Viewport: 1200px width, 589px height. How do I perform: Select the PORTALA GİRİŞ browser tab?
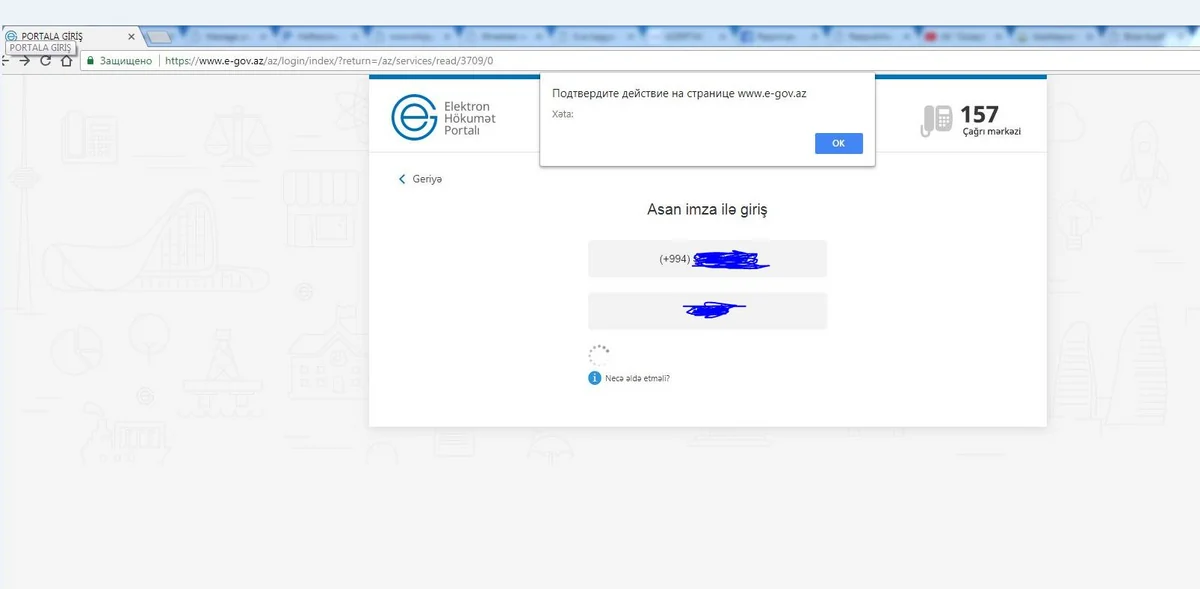pyautogui.click(x=60, y=36)
